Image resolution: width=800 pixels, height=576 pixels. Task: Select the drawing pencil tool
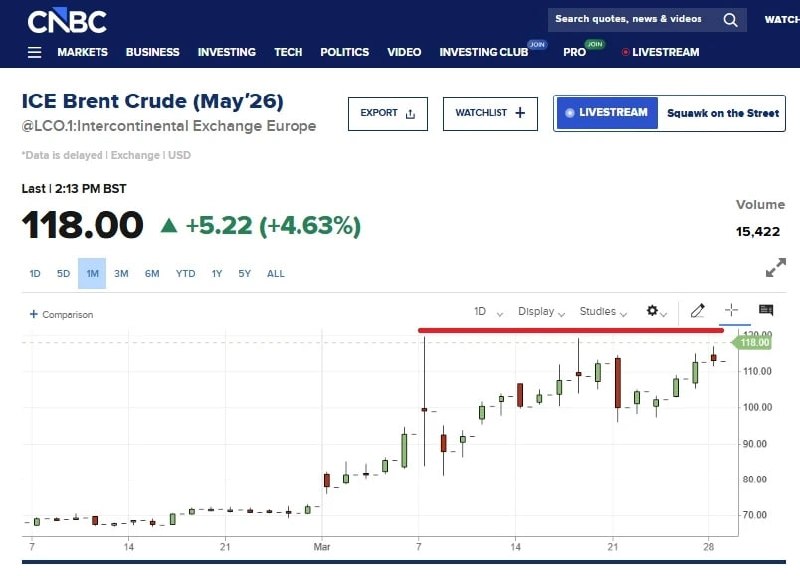697,312
